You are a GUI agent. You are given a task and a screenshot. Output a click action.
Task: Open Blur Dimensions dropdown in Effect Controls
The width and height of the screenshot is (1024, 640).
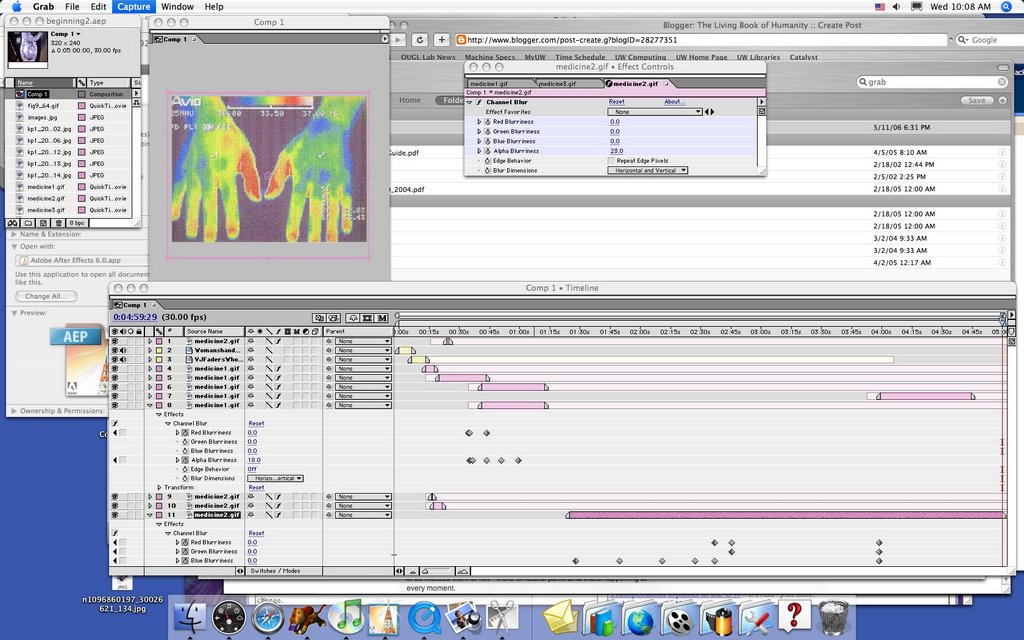(647, 170)
